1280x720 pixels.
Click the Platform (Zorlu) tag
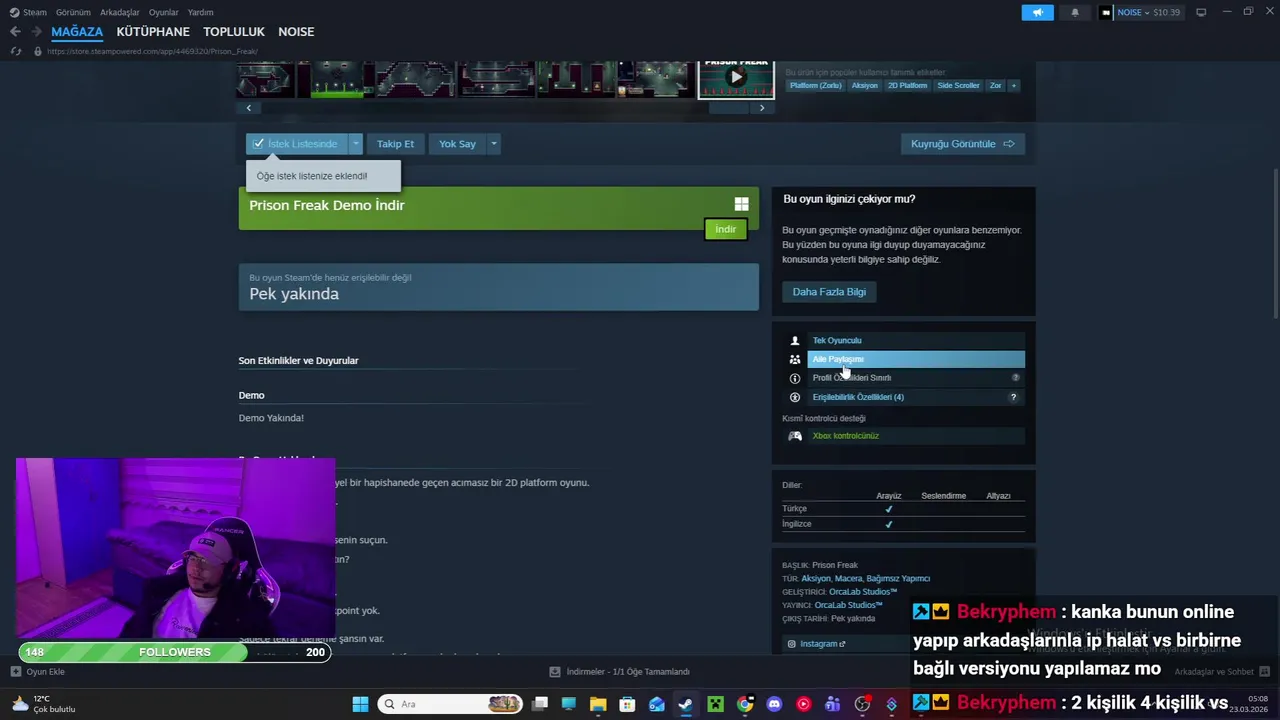(815, 86)
